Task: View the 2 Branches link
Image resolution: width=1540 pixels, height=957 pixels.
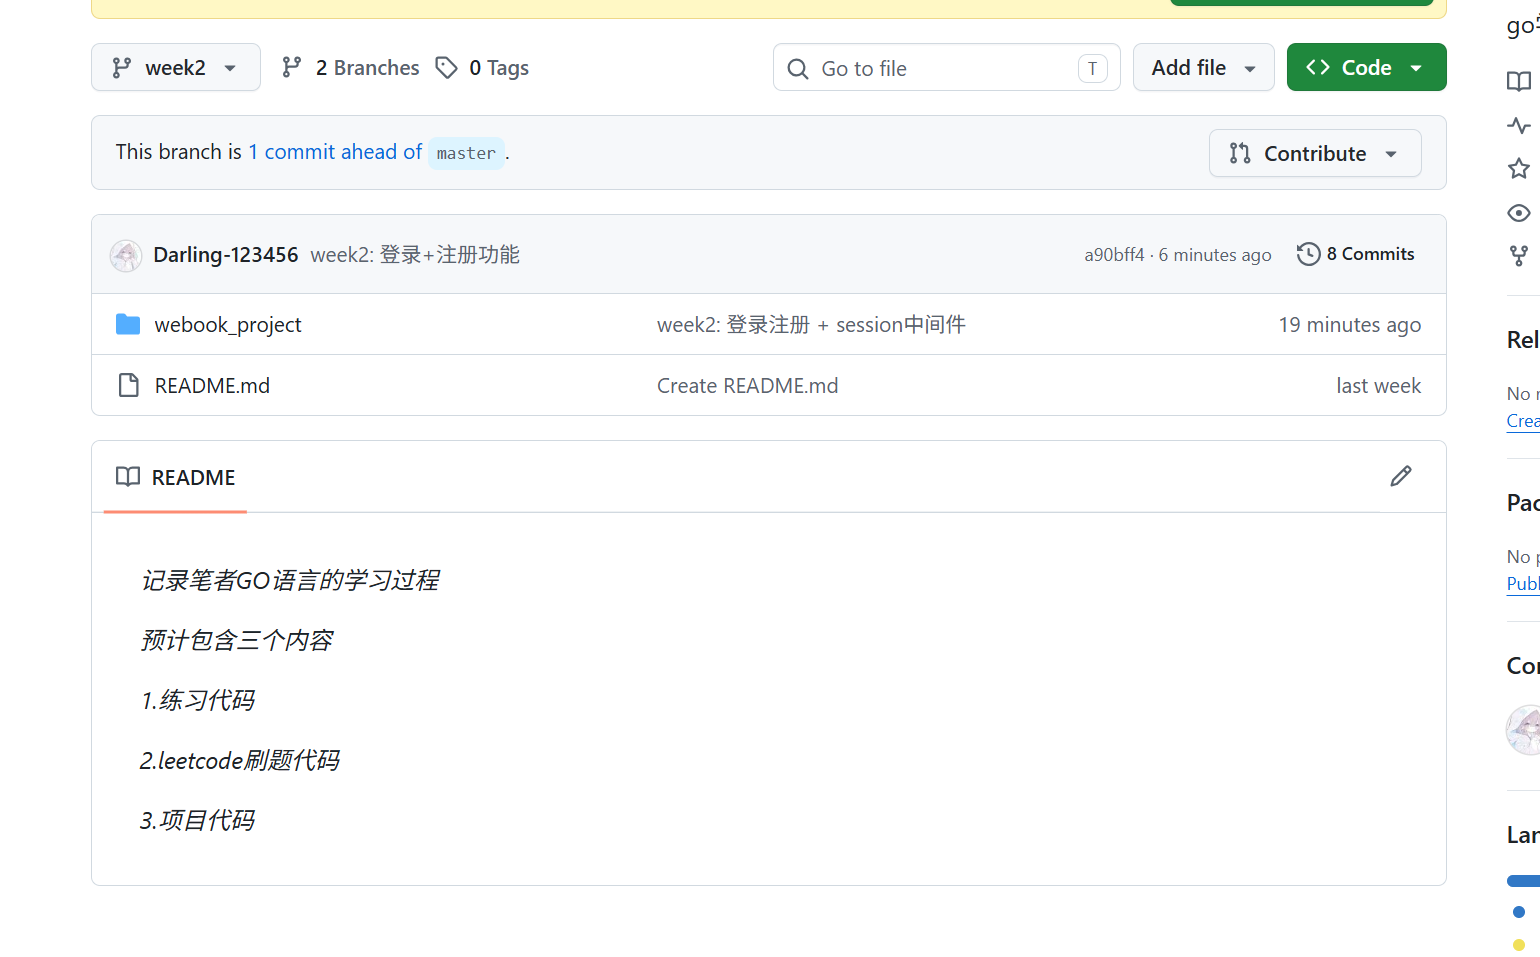Action: [351, 67]
